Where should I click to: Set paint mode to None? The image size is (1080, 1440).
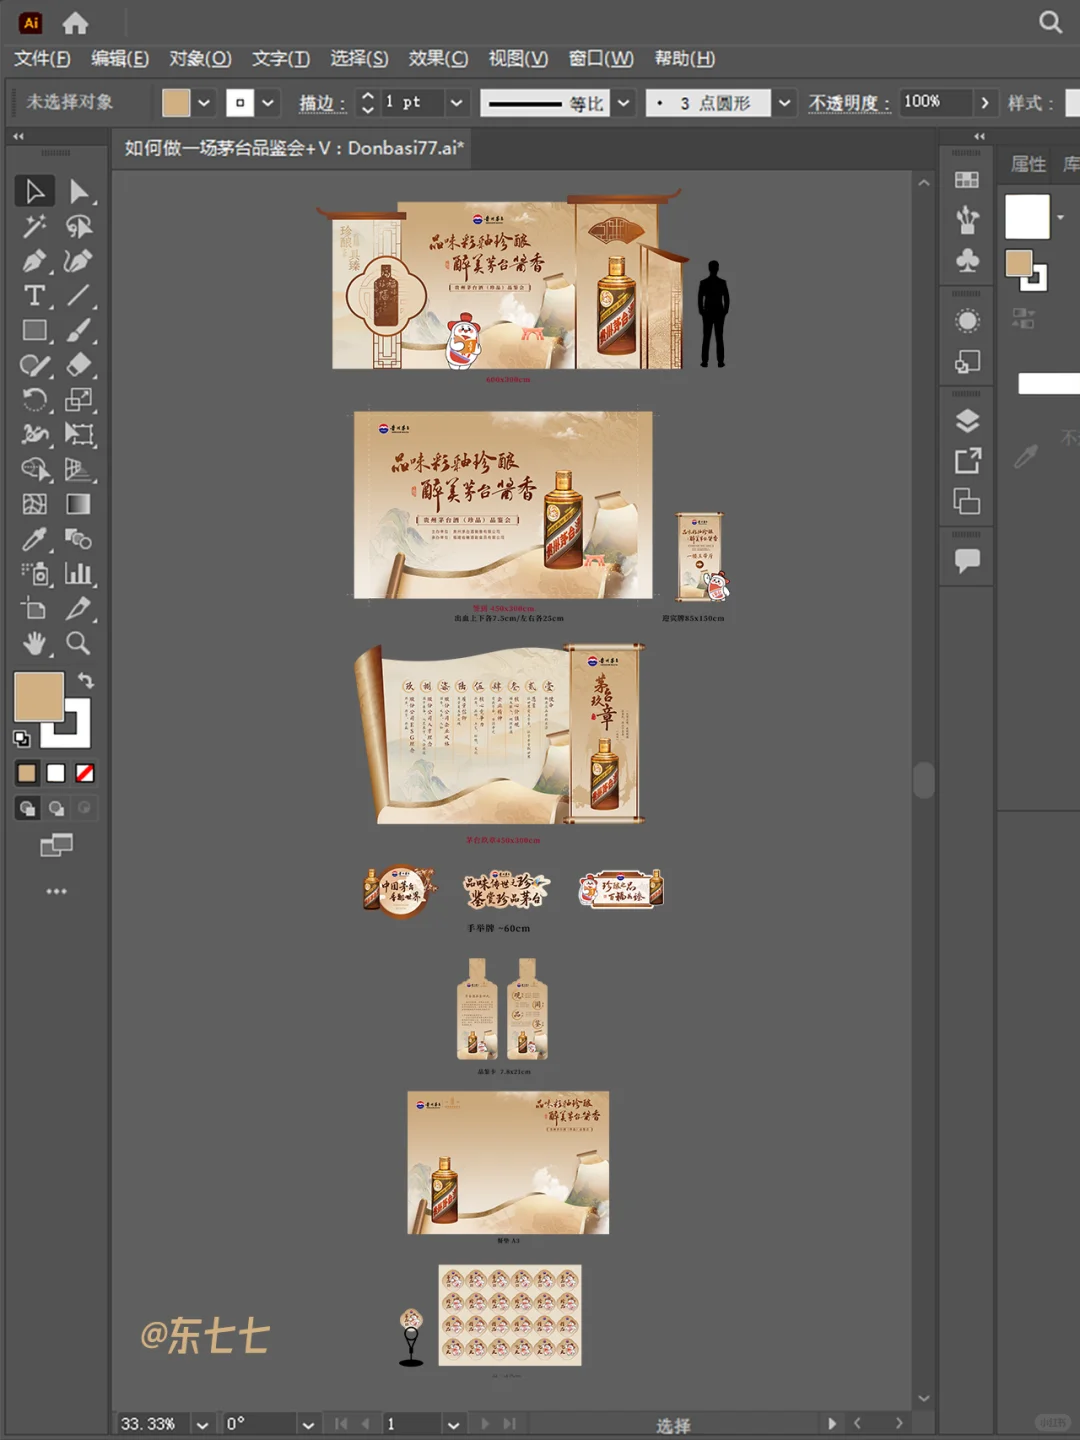click(85, 773)
